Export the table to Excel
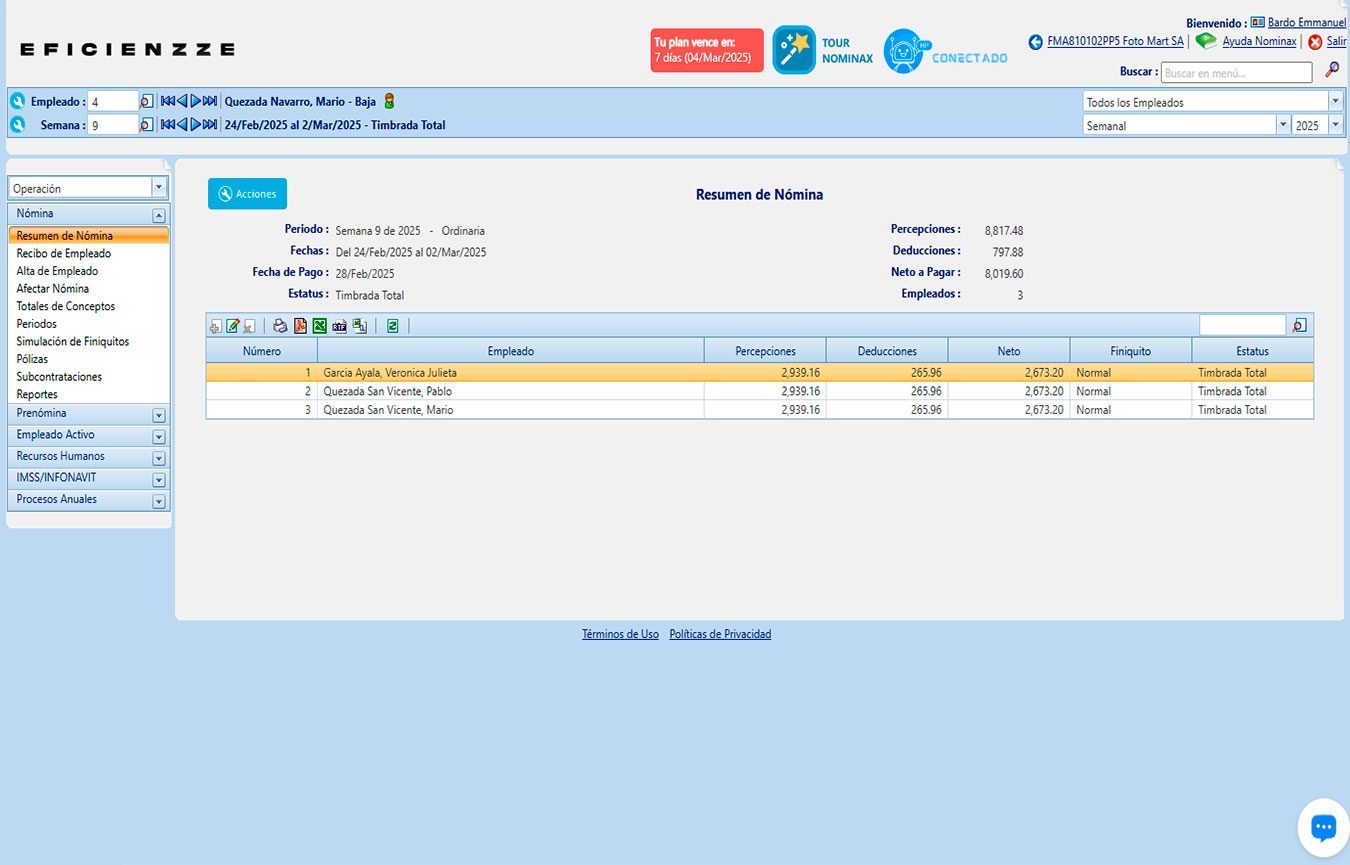This screenshot has width=1350, height=865. (320, 326)
